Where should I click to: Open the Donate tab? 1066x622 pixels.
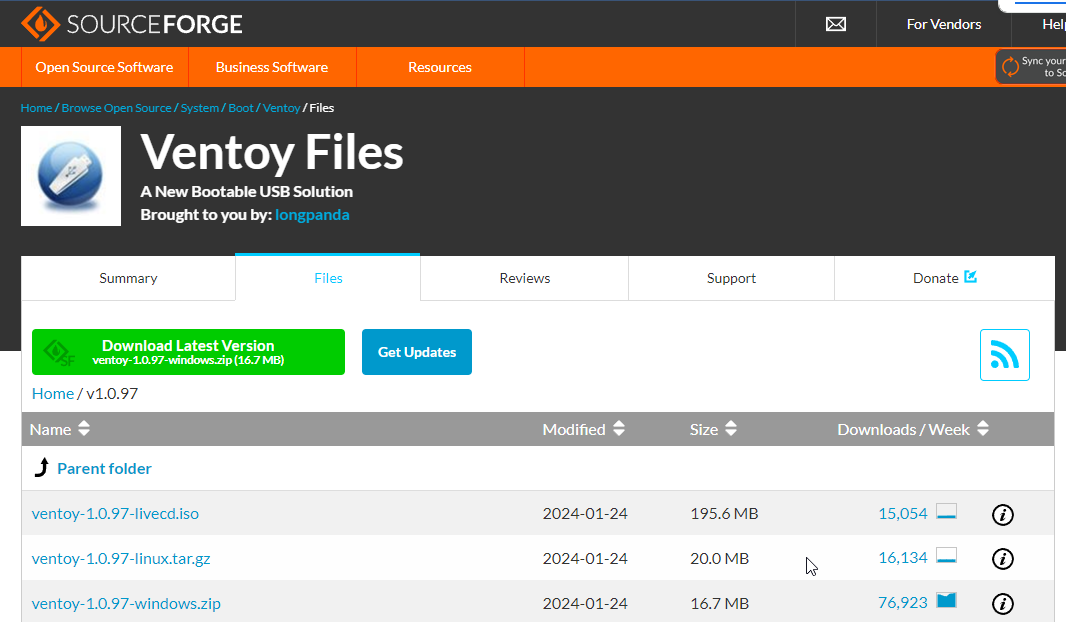944,278
